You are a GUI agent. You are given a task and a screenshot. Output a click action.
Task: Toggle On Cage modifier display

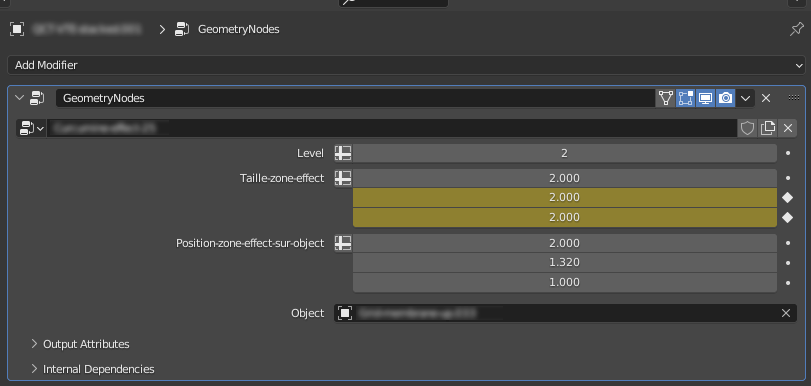[x=666, y=98]
